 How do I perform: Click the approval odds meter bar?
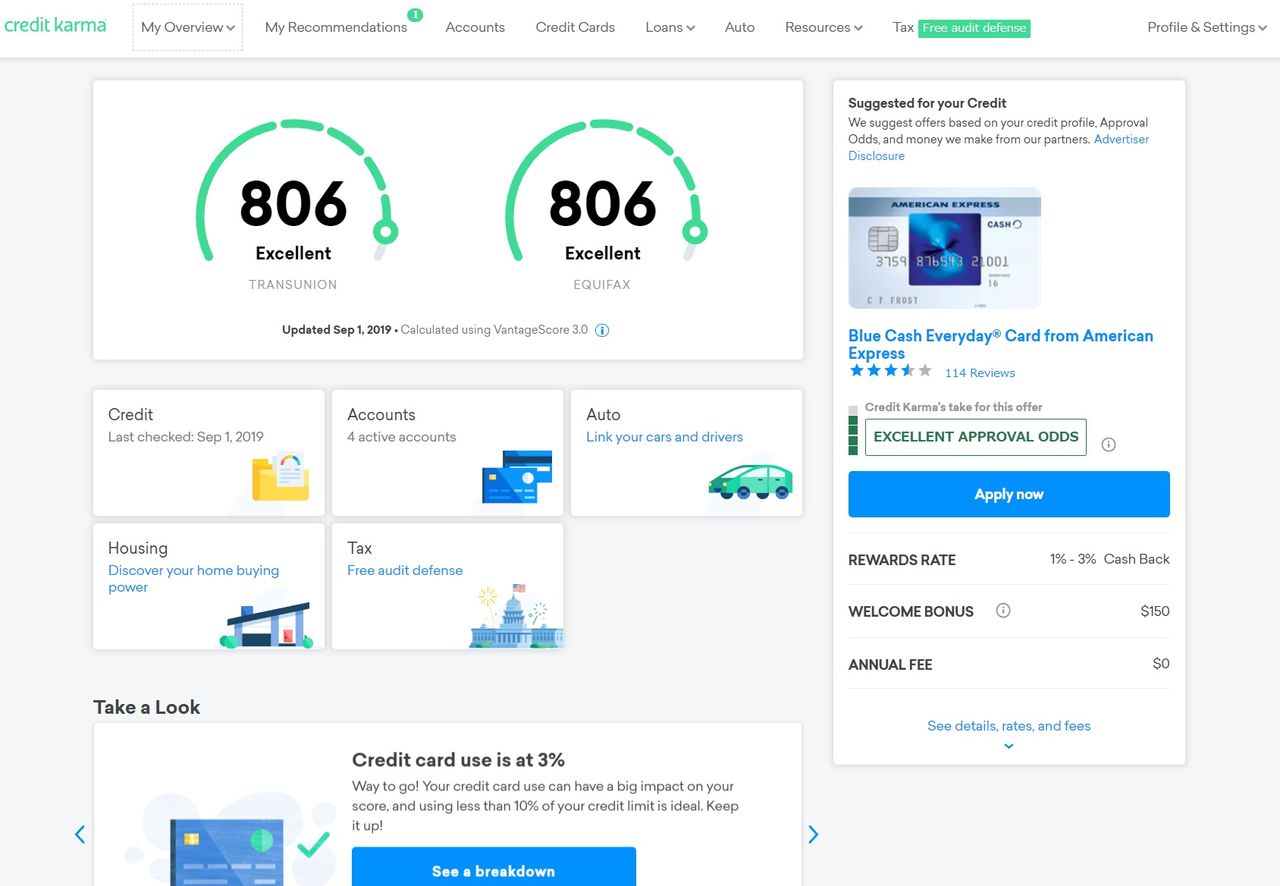853,430
